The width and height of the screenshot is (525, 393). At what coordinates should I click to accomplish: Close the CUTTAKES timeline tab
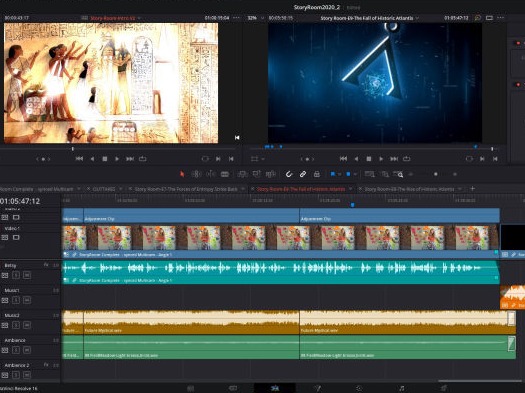click(x=88, y=189)
